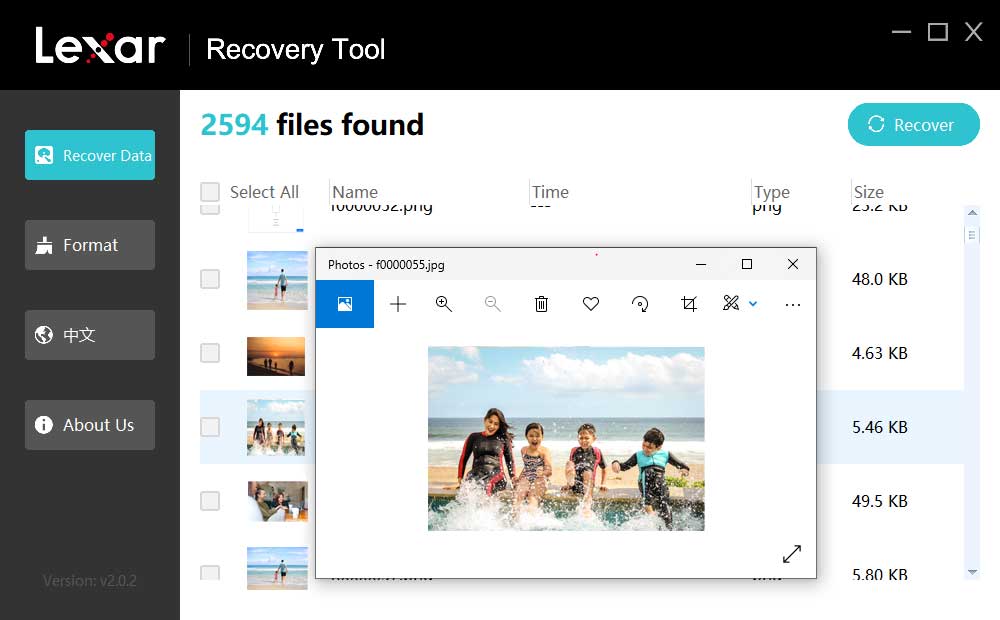Select the Crop tool in Photos
The width and height of the screenshot is (1000, 620).
click(x=689, y=304)
